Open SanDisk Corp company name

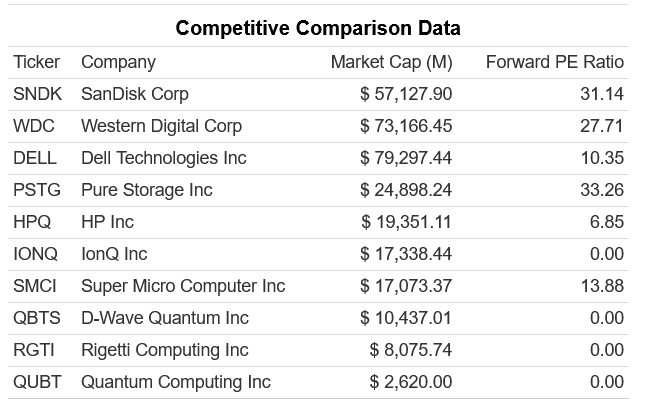[135, 94]
